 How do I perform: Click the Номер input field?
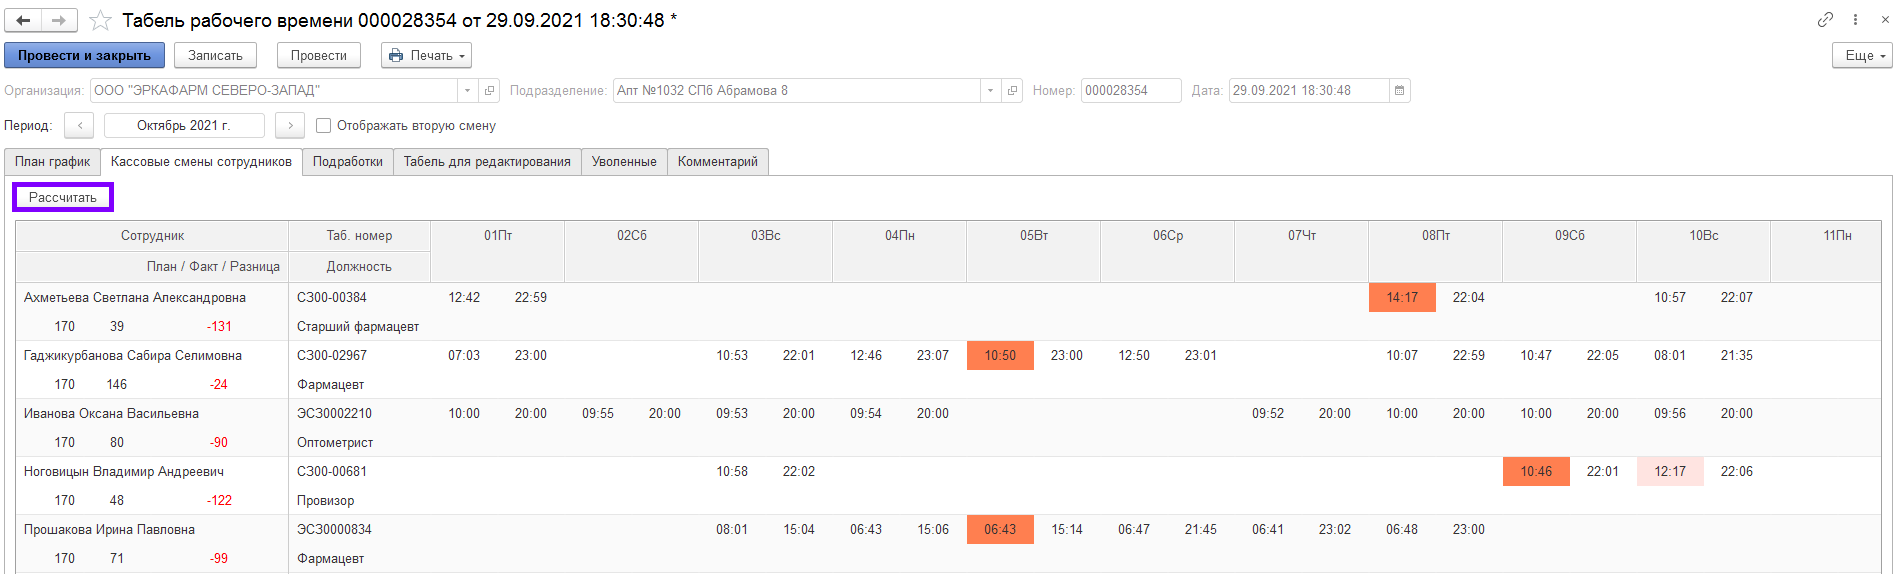tap(1130, 91)
